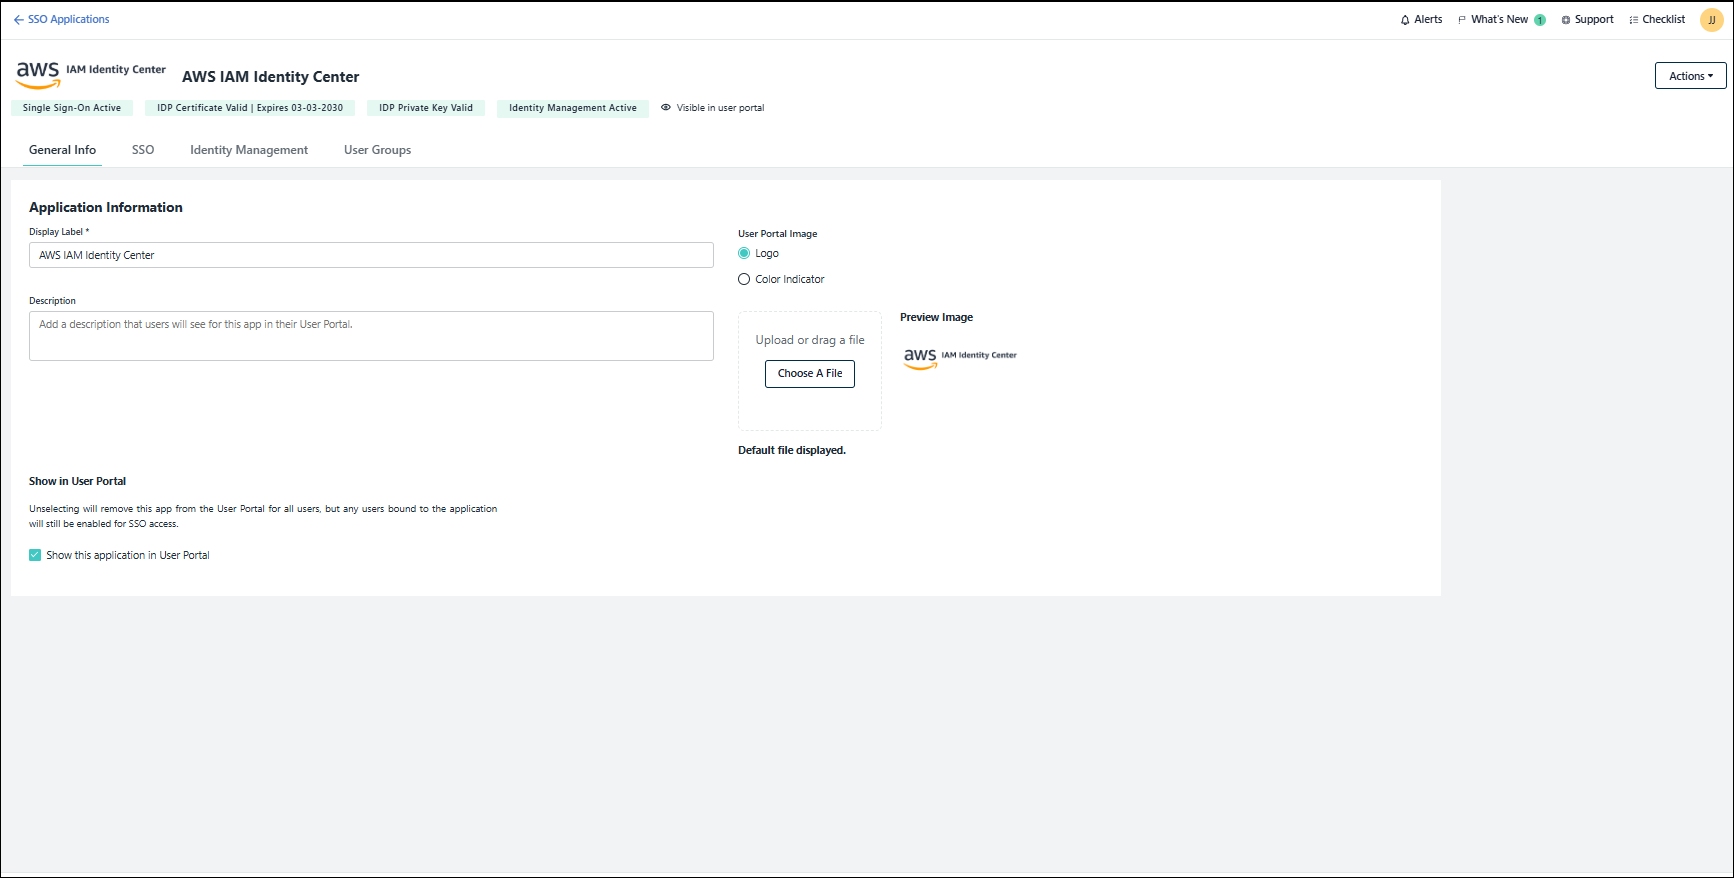Click the AWS preview image thumbnail

(x=960, y=357)
